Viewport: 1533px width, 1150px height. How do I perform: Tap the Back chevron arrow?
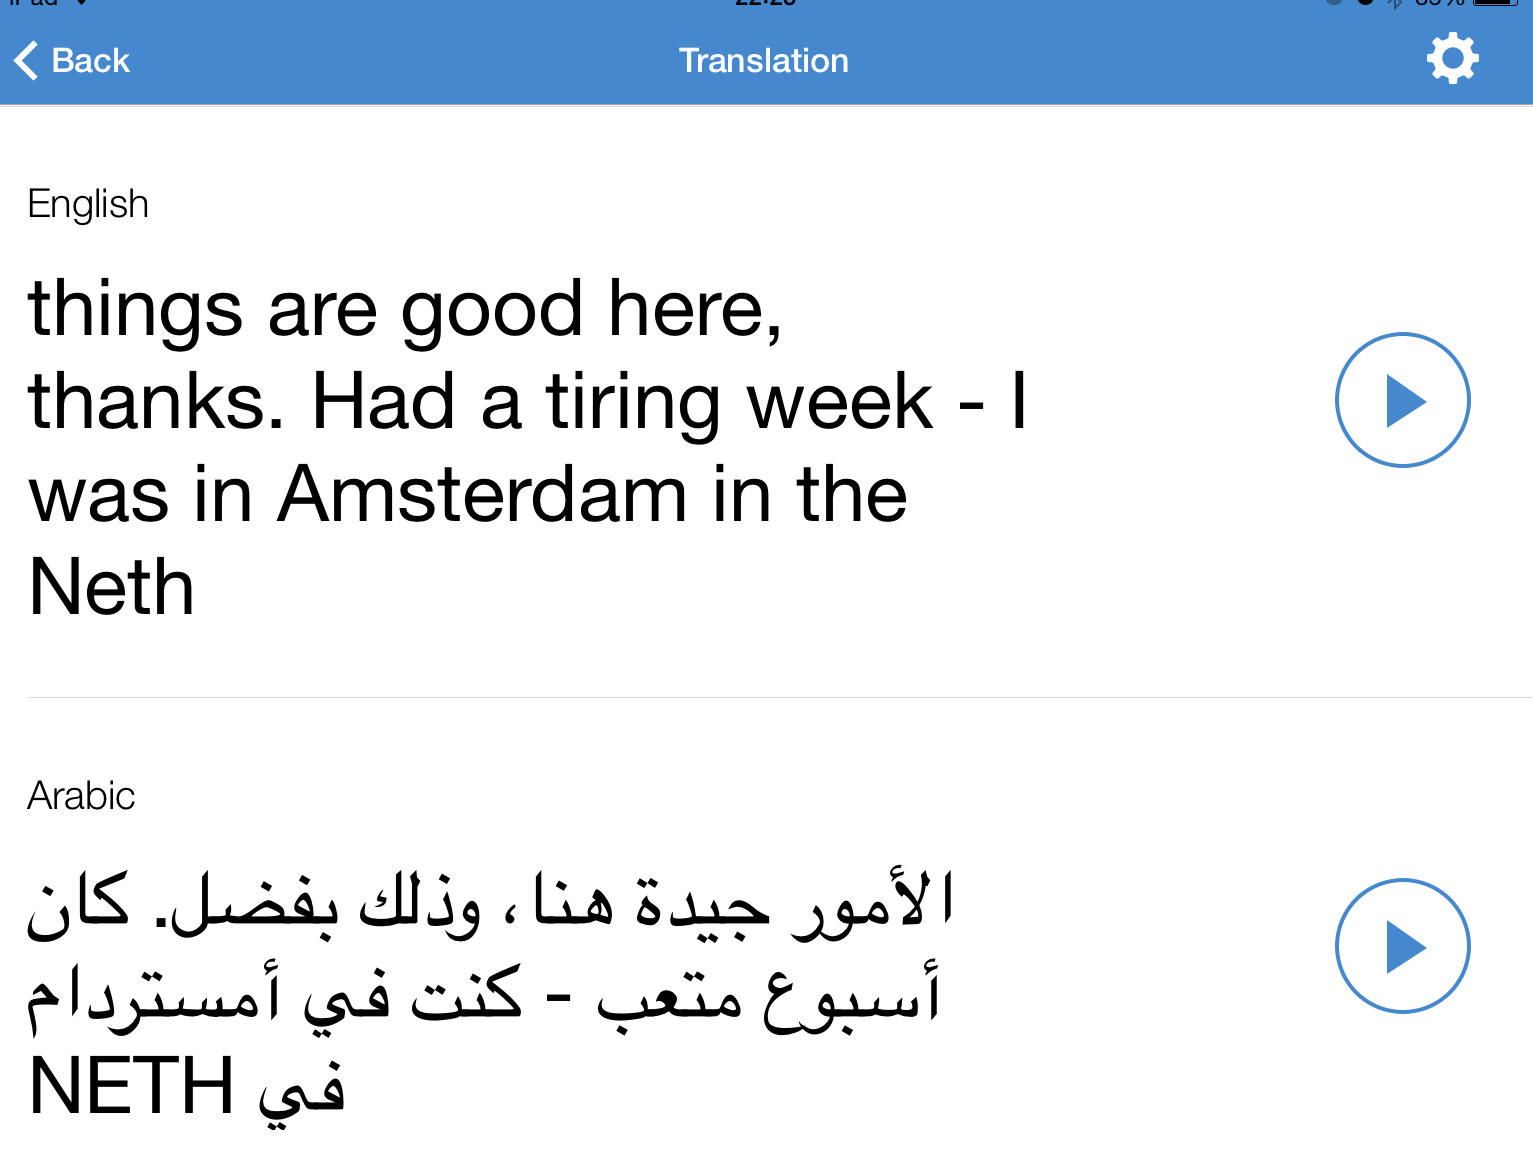(26, 60)
